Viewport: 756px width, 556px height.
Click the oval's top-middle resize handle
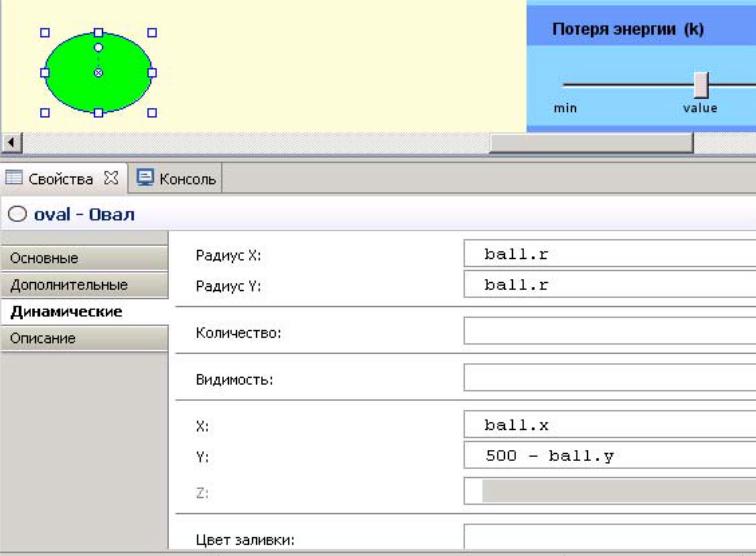click(98, 32)
